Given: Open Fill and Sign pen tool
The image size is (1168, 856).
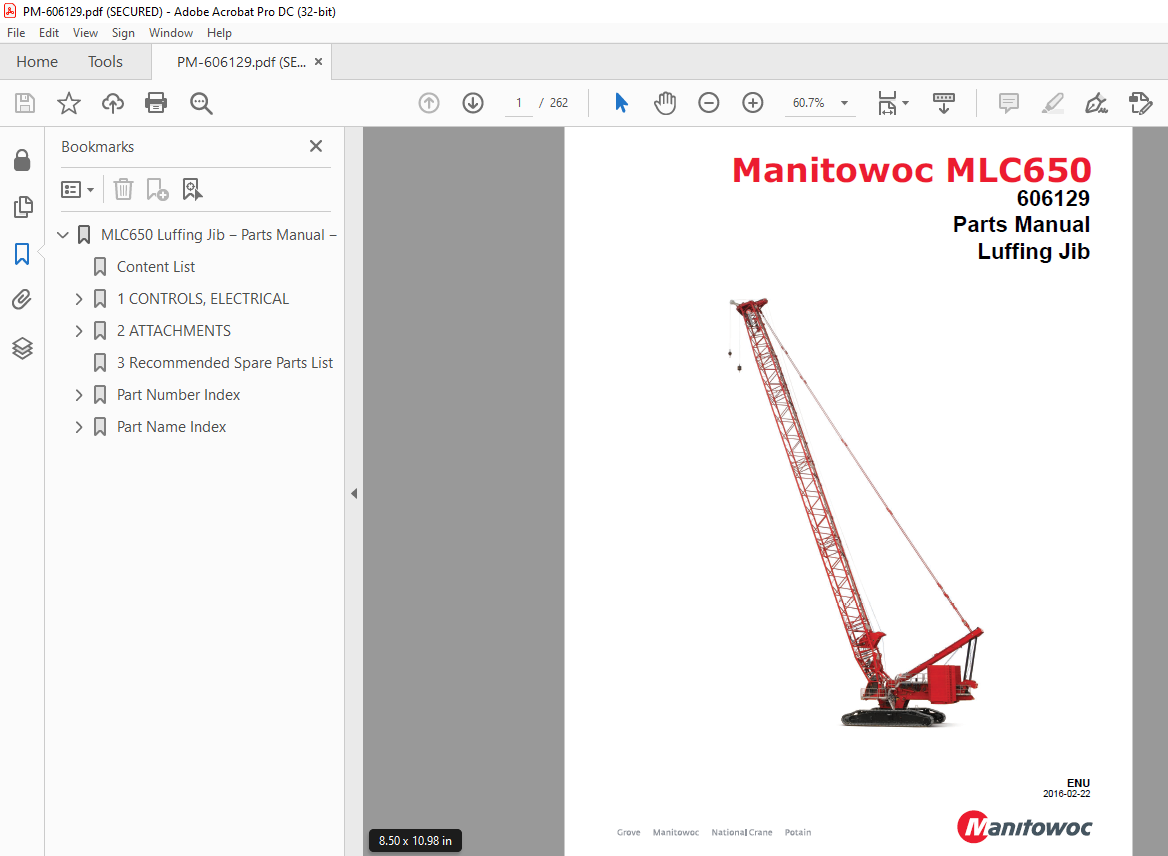Looking at the screenshot, I should (1096, 103).
